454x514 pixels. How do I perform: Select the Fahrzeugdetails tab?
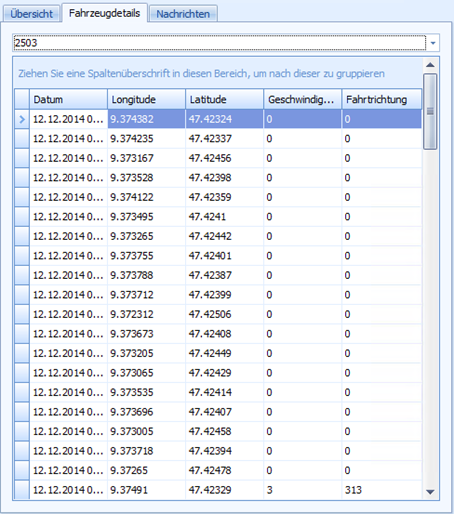[x=104, y=13]
